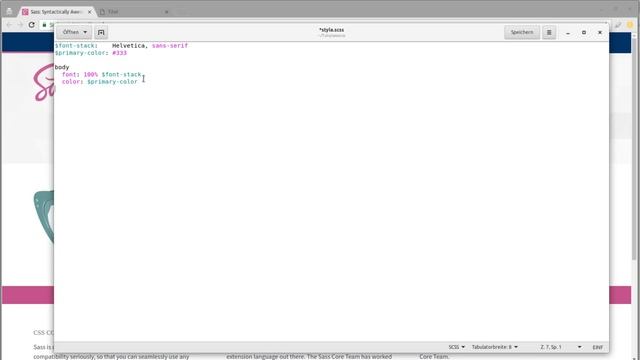Click the secure lock icon in address bar
Image resolution: width=640 pixels, height=360 pixels.
pos(44,25)
